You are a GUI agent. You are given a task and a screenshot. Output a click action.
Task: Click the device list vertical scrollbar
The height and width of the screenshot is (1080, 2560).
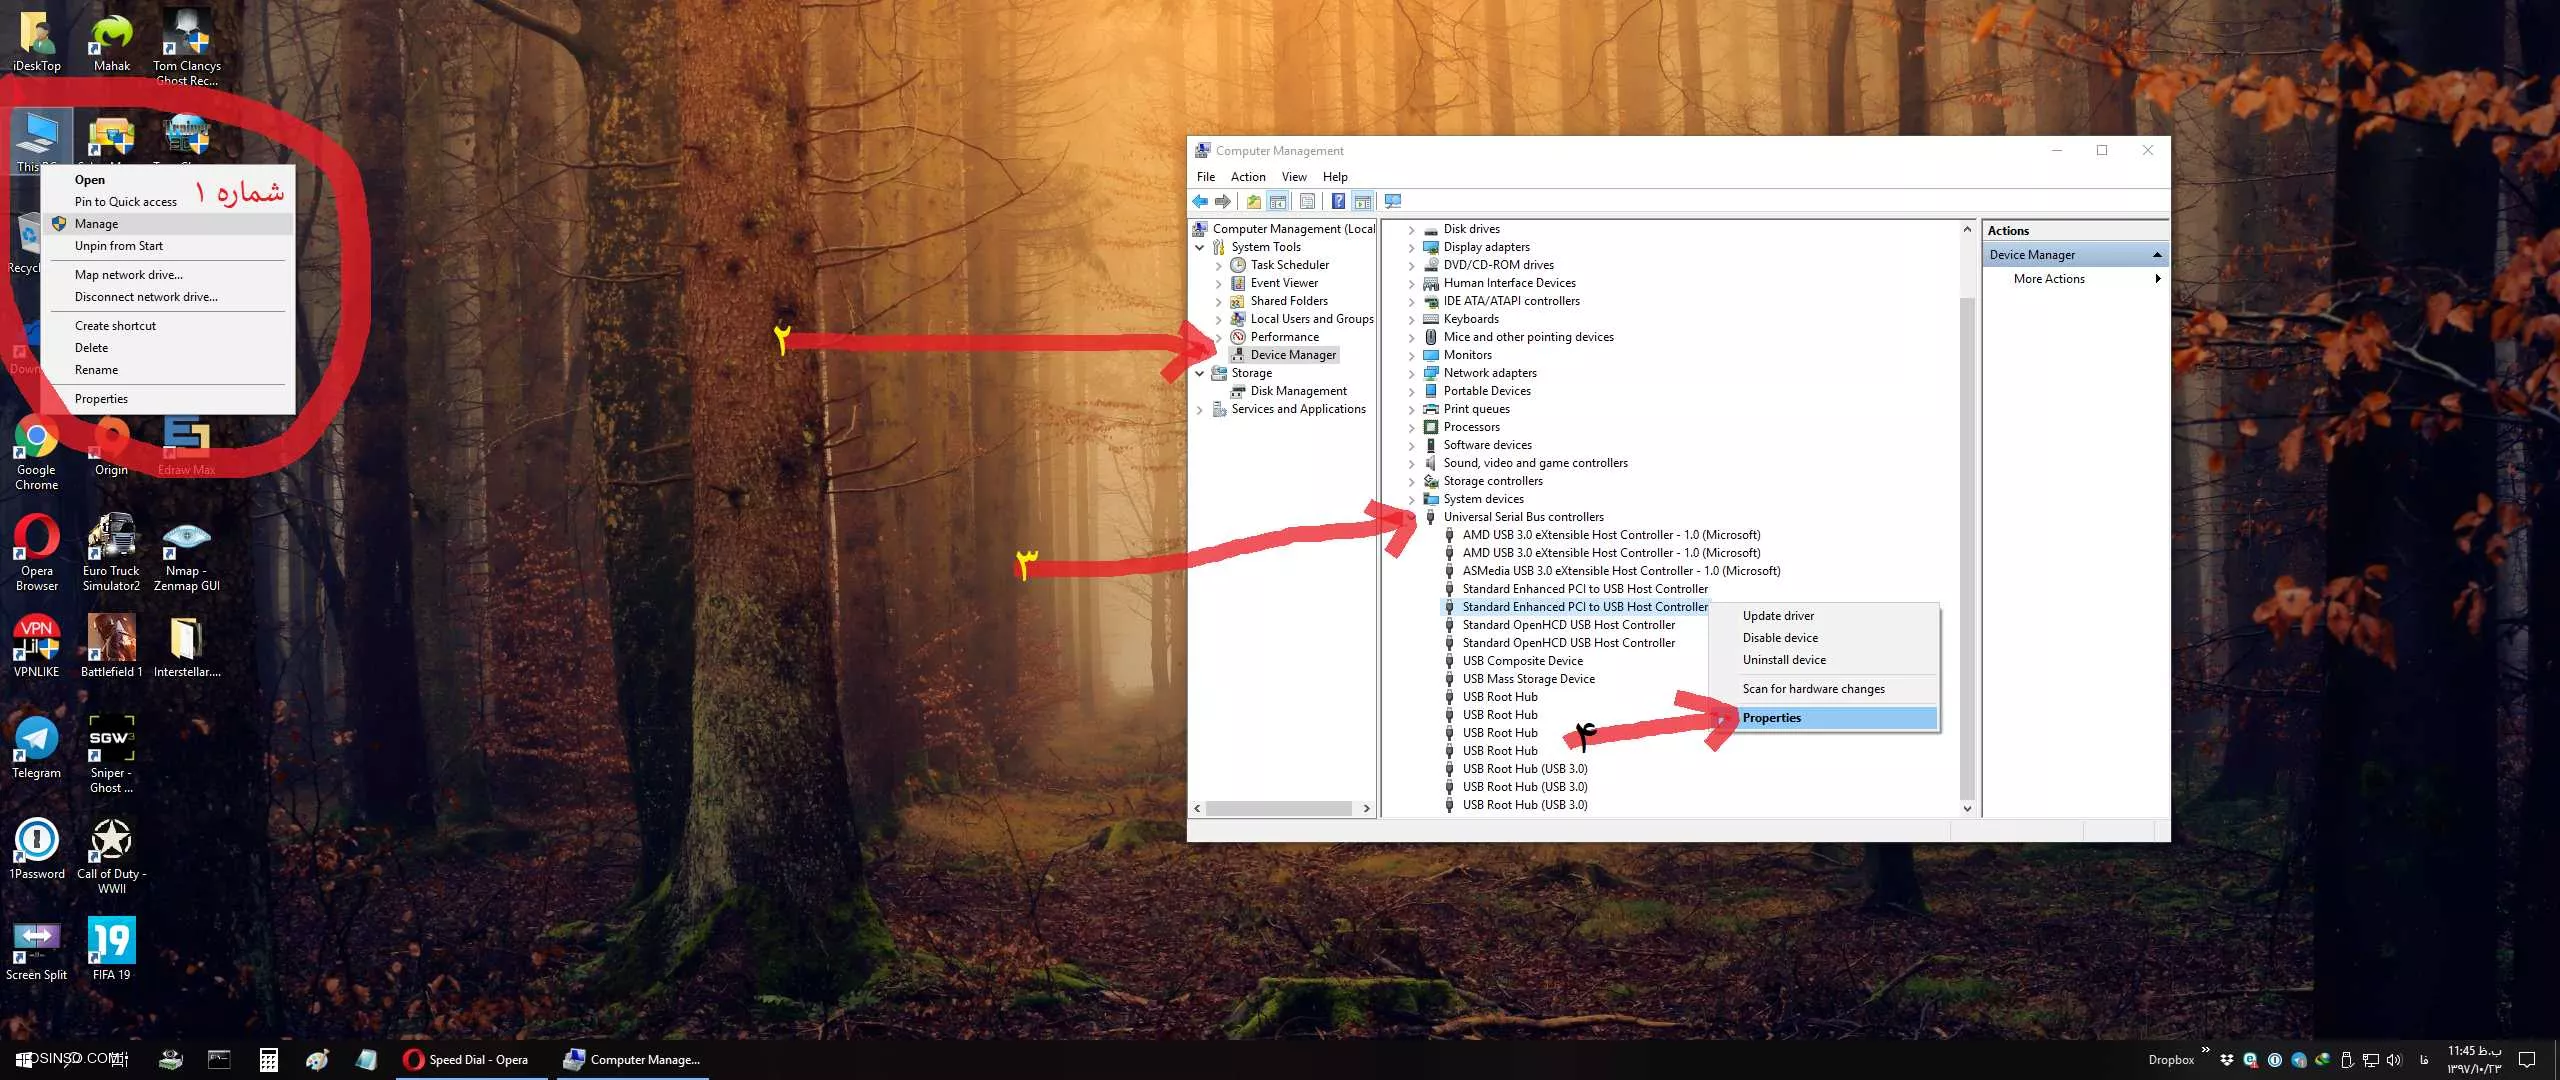[1967, 548]
